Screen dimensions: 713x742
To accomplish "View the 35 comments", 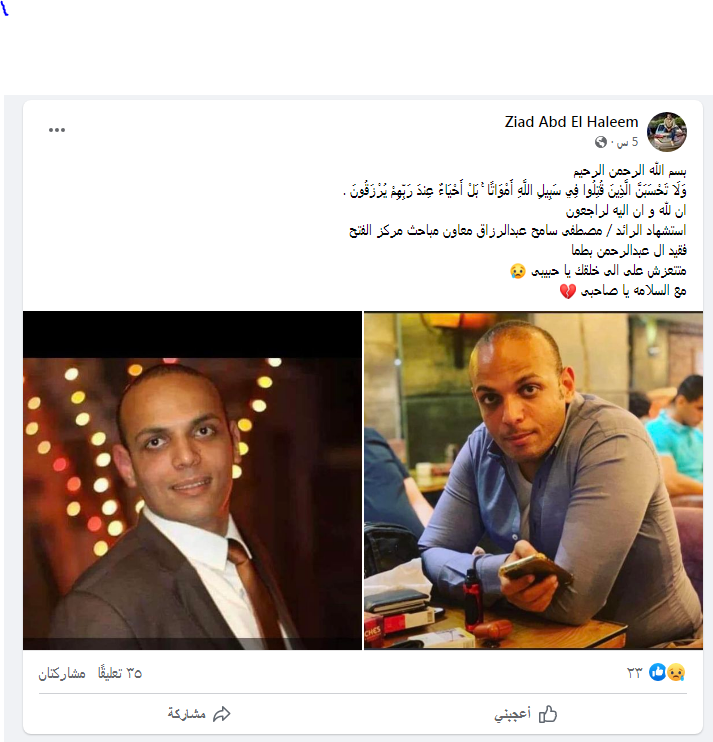I will tap(120, 672).
